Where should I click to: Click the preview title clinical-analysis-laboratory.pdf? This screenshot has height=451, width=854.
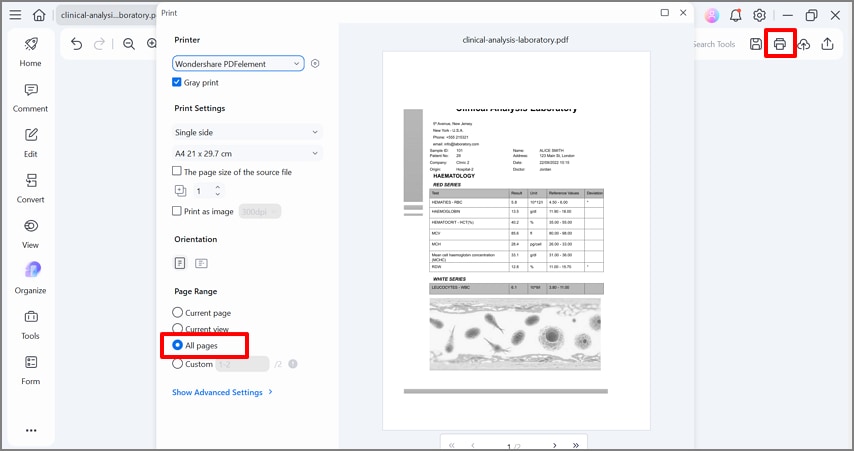515,40
